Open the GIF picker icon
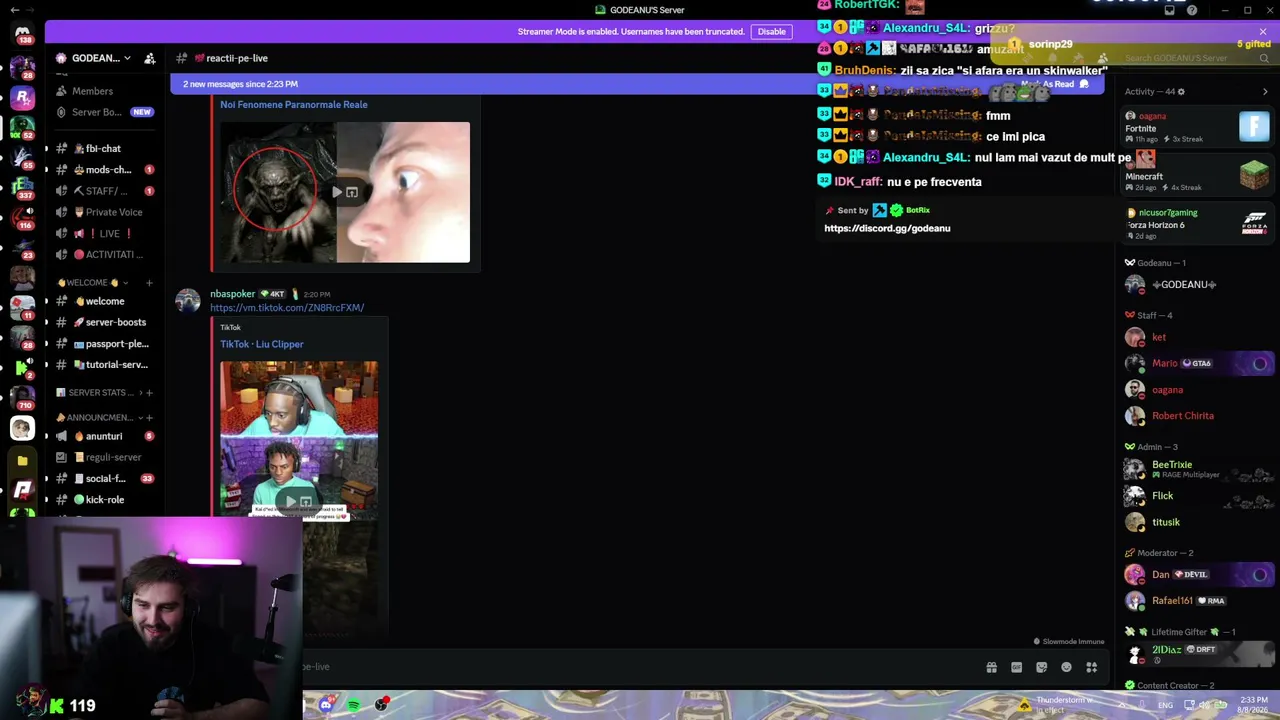Screen dimensions: 1280x720 coord(1016,667)
